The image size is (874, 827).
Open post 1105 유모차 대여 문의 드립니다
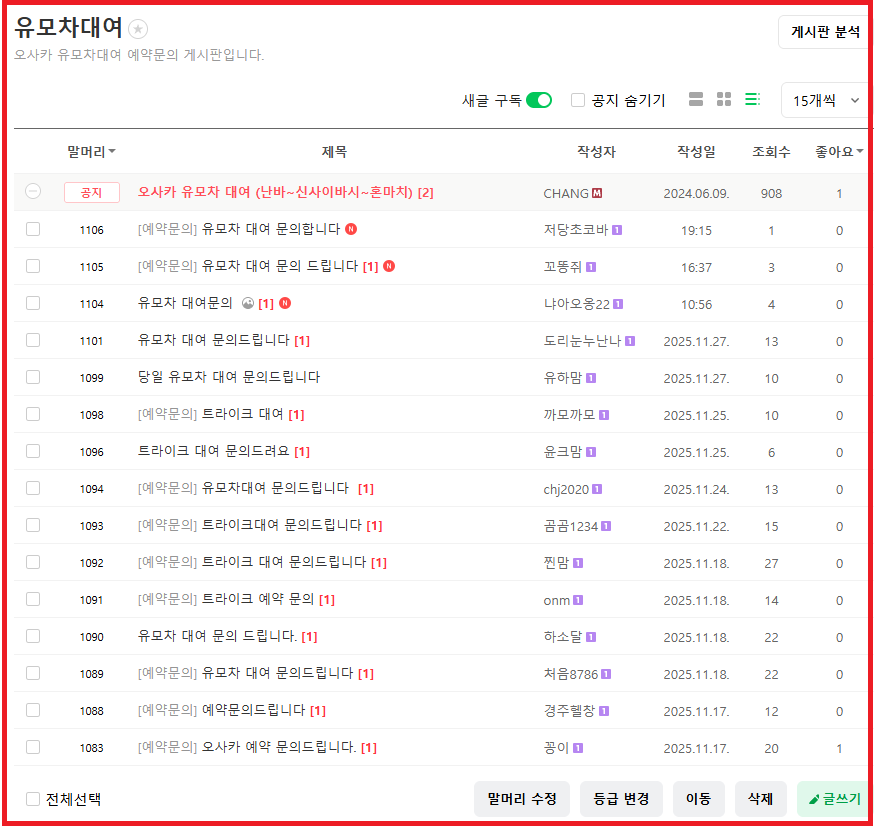[279, 266]
